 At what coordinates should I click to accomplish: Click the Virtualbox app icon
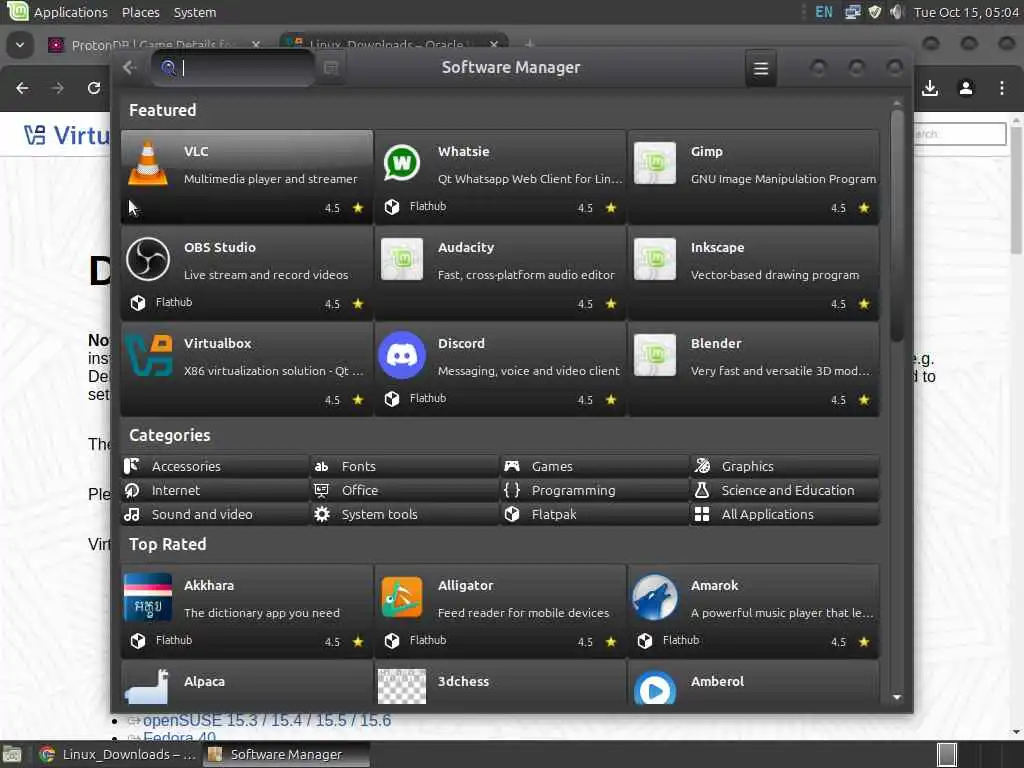[149, 355]
